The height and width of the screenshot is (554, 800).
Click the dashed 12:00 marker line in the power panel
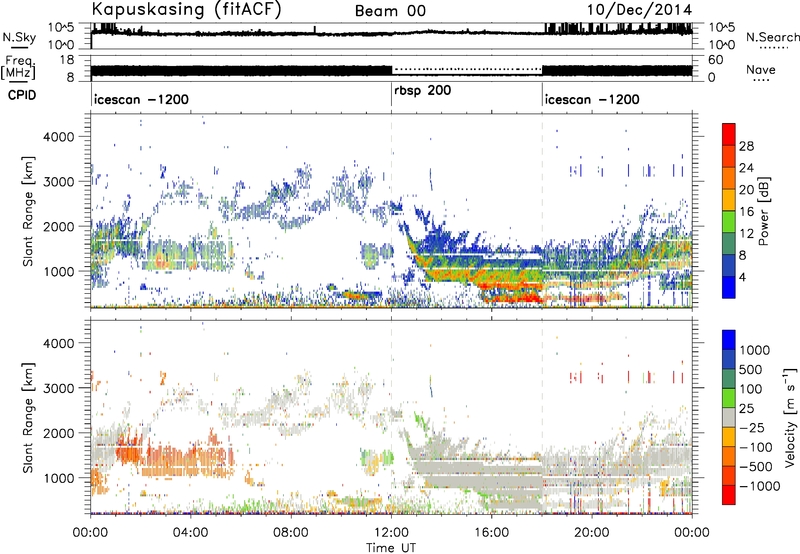pos(392,211)
